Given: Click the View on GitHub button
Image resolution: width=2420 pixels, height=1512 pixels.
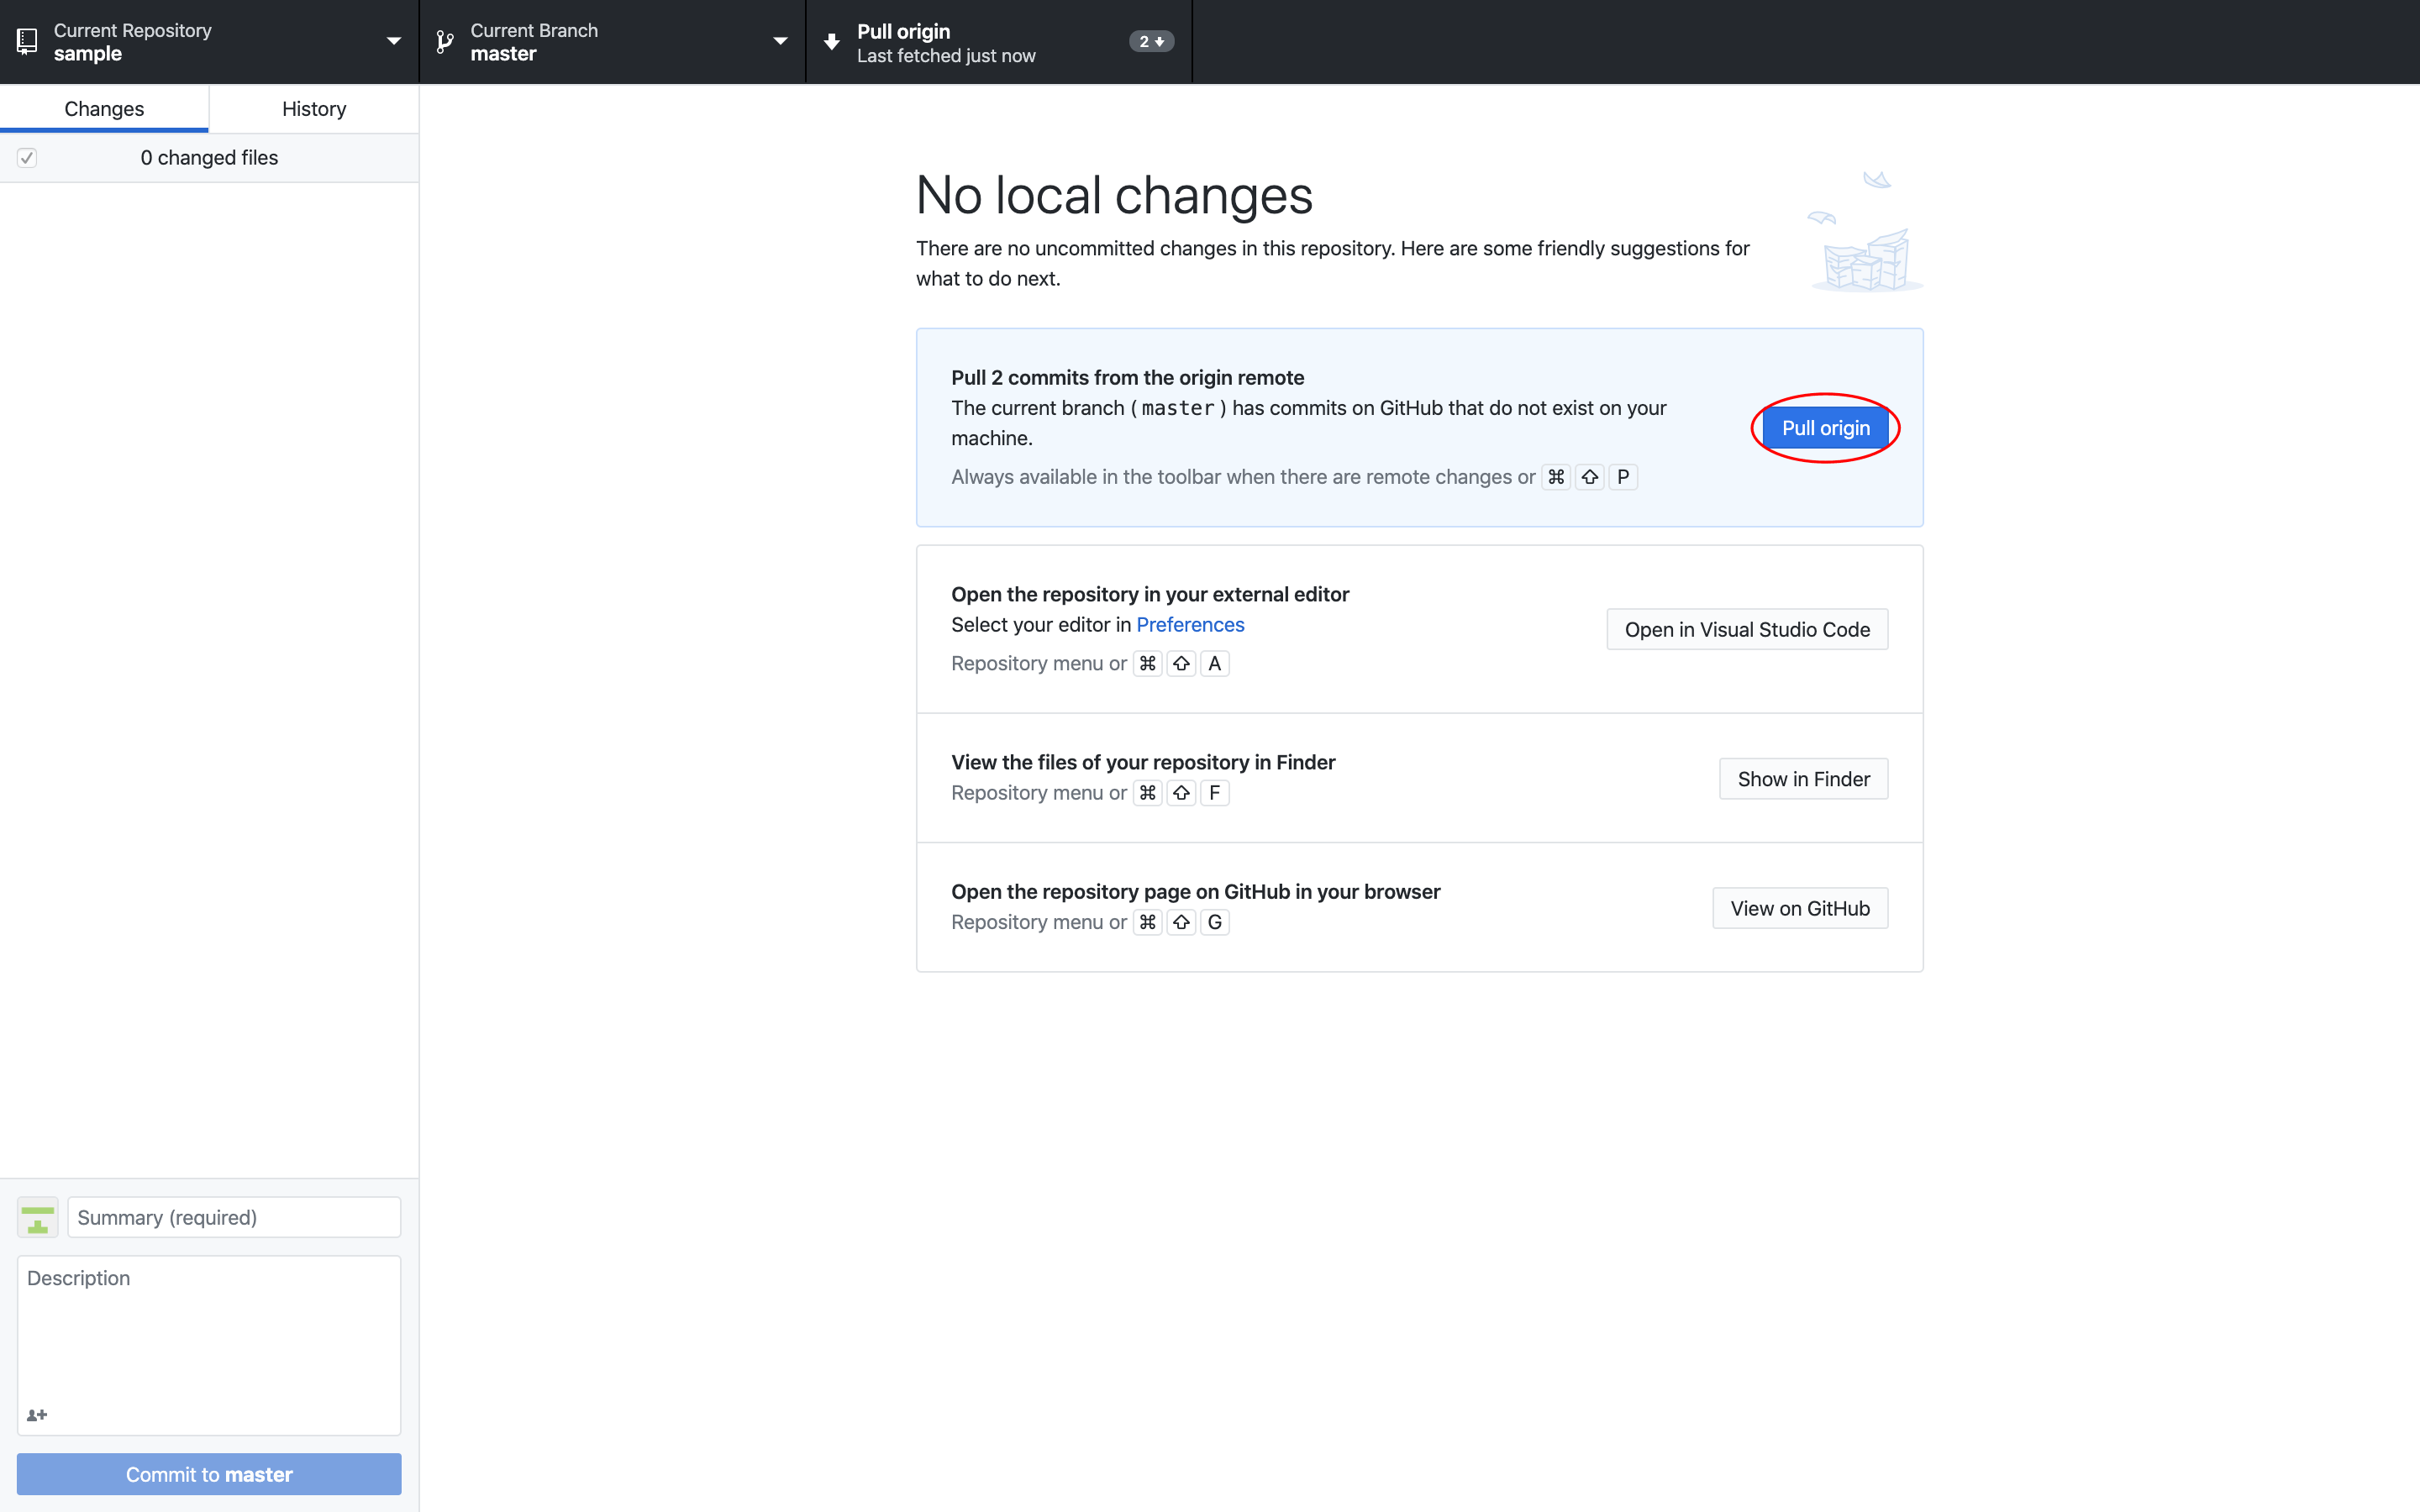Looking at the screenshot, I should click(1800, 908).
